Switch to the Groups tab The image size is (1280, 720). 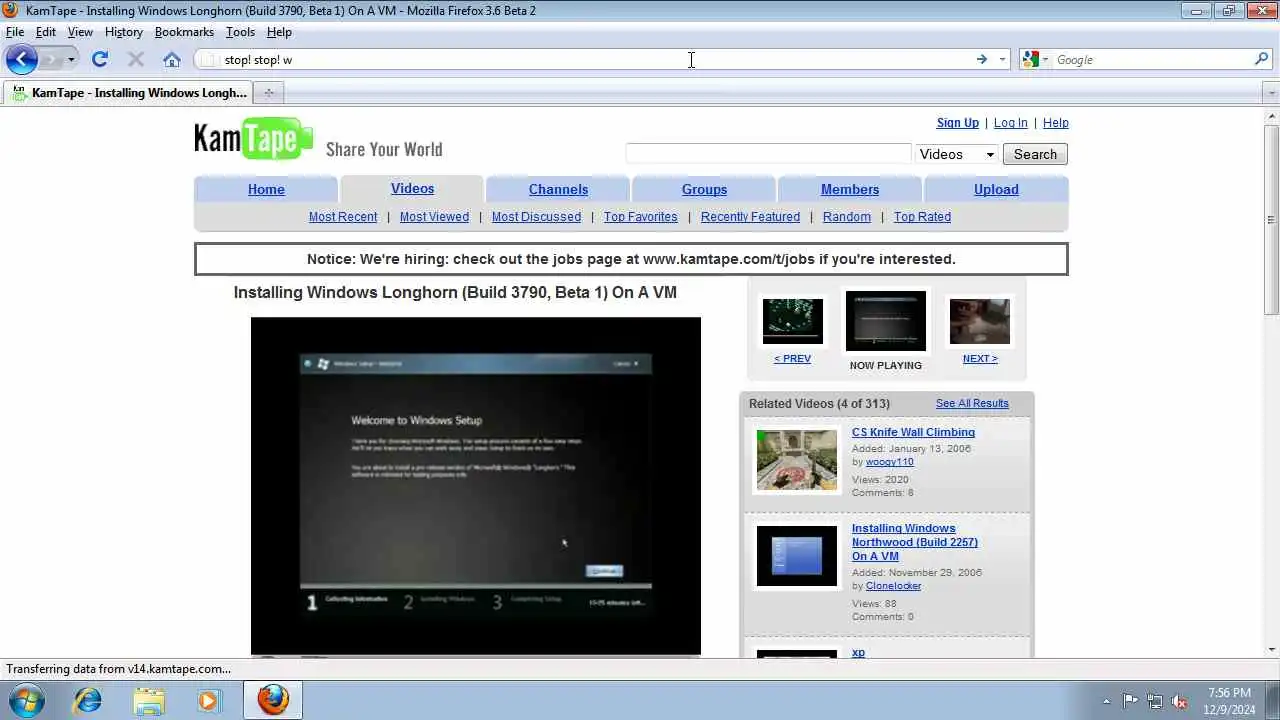tap(704, 189)
